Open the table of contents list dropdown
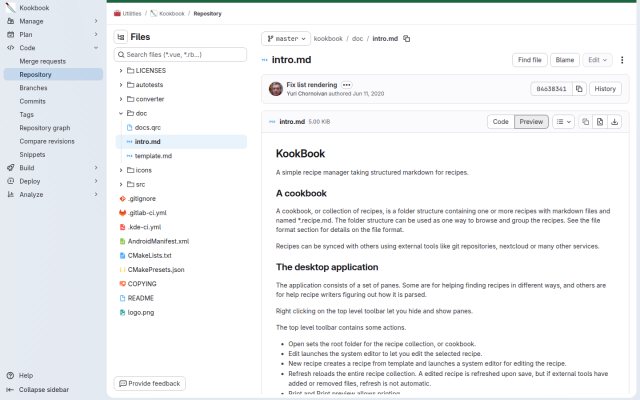Screen dimensions: 640x400 [x=564, y=122]
